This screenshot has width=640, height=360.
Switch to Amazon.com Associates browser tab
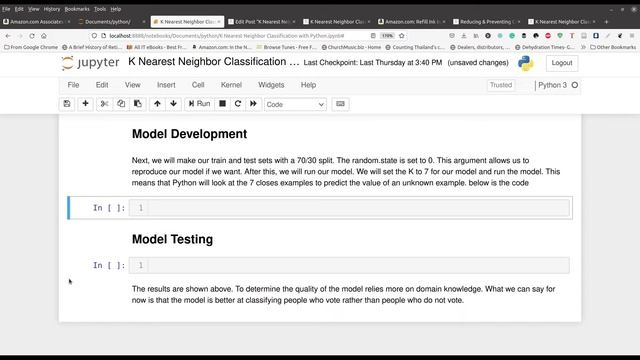(37, 22)
